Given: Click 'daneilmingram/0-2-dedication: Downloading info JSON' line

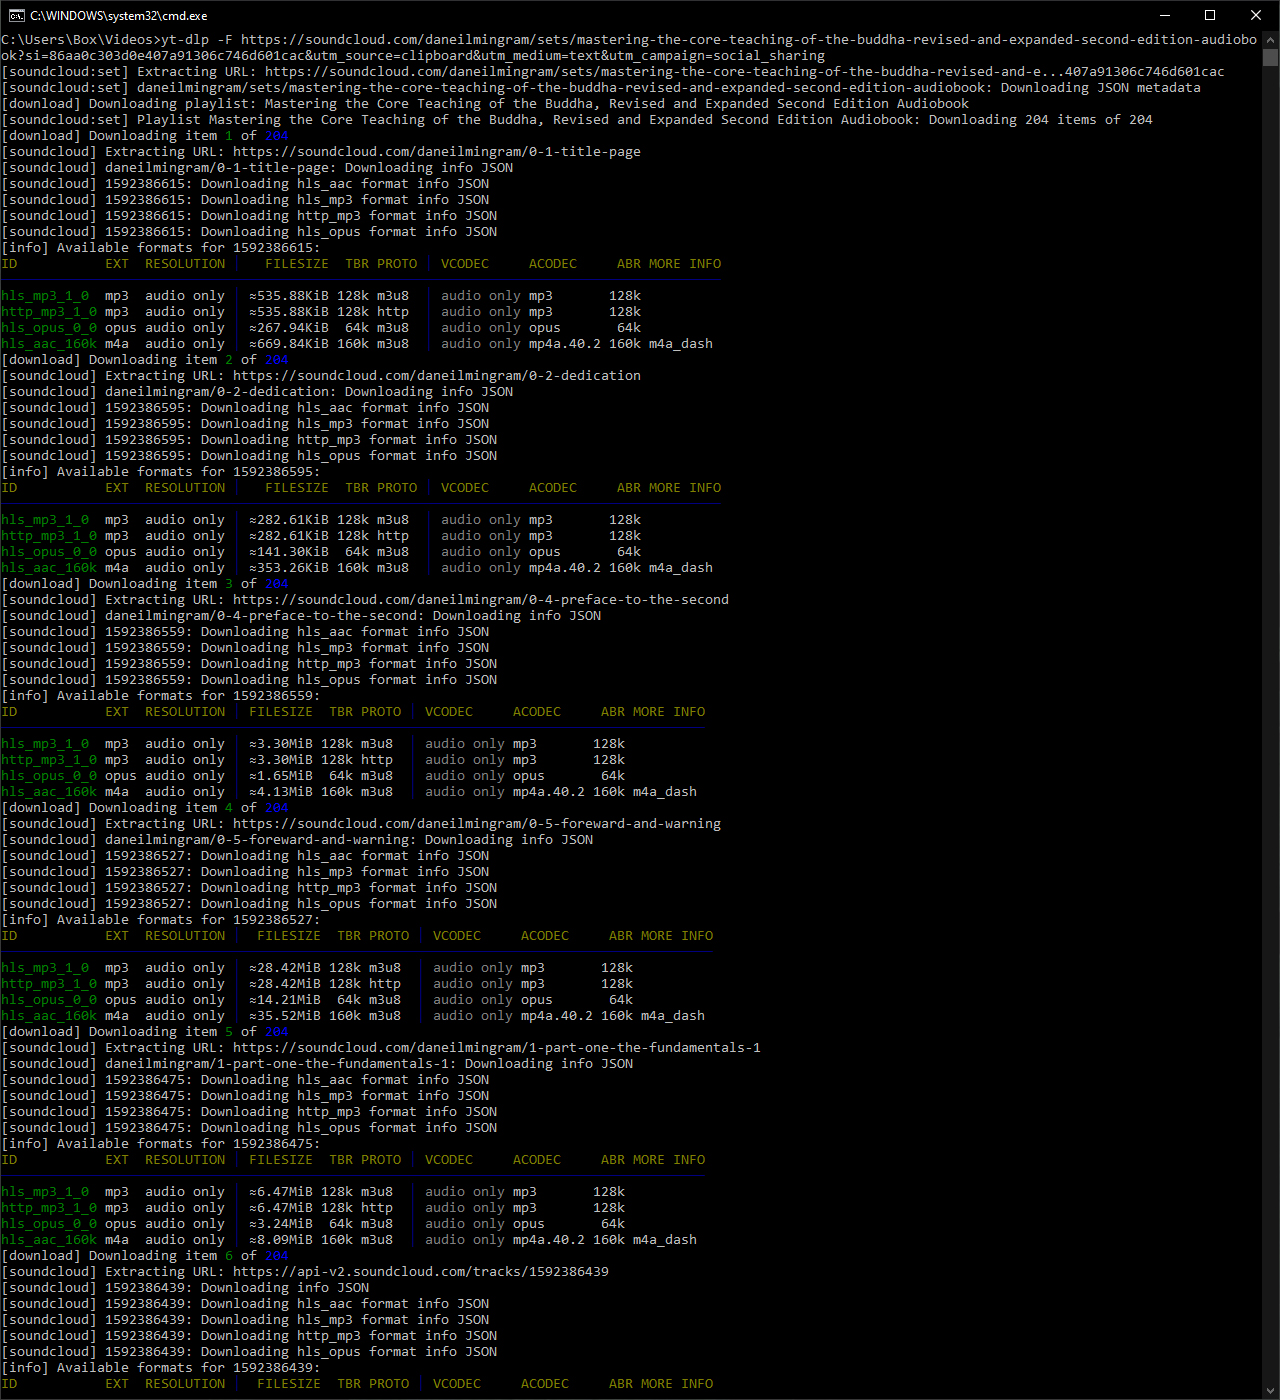Looking at the screenshot, I should tap(257, 392).
